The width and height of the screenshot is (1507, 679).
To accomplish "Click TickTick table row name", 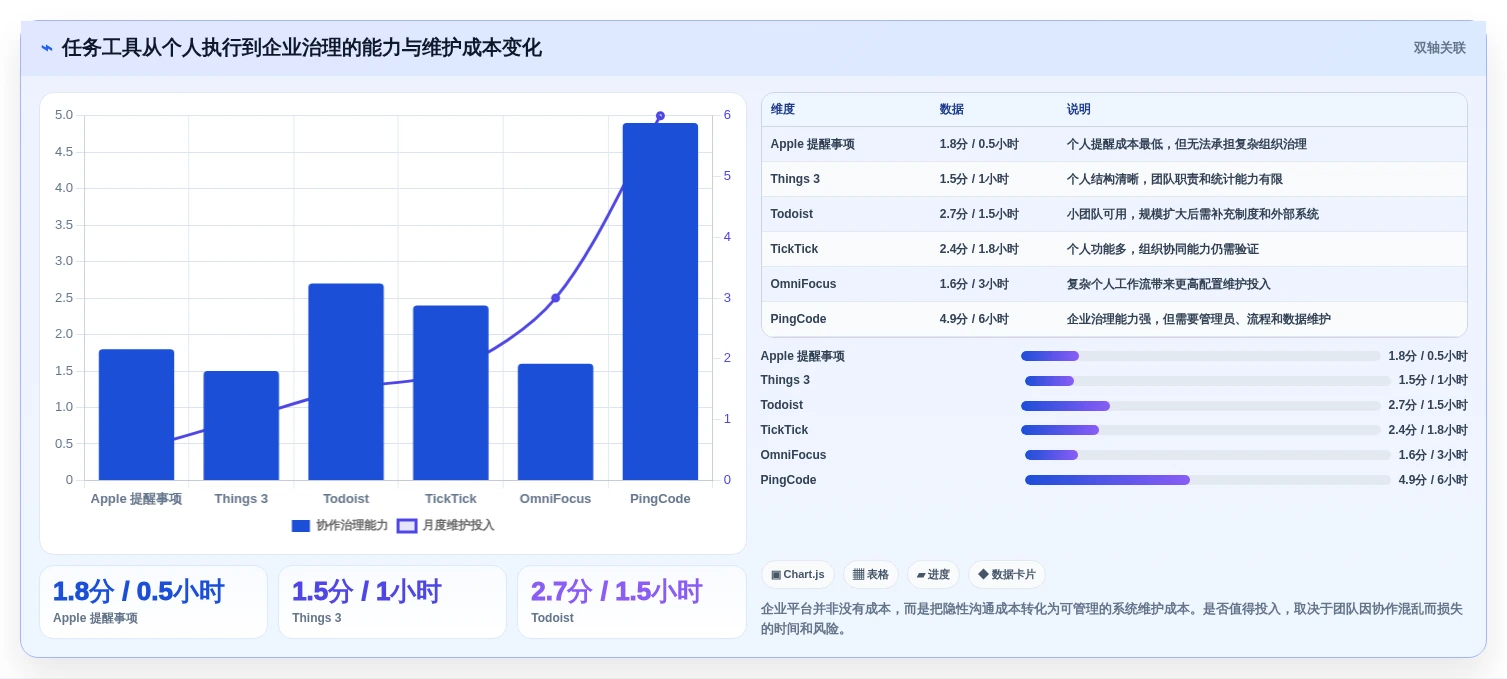I will (x=794, y=249).
